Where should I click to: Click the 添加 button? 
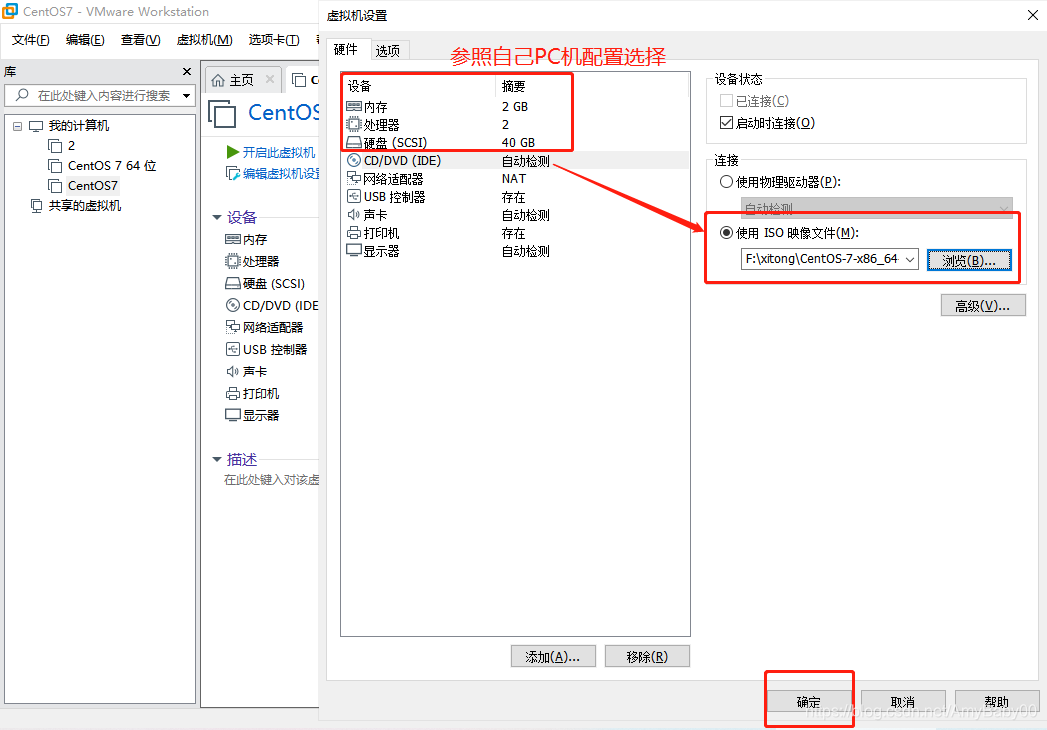point(553,657)
